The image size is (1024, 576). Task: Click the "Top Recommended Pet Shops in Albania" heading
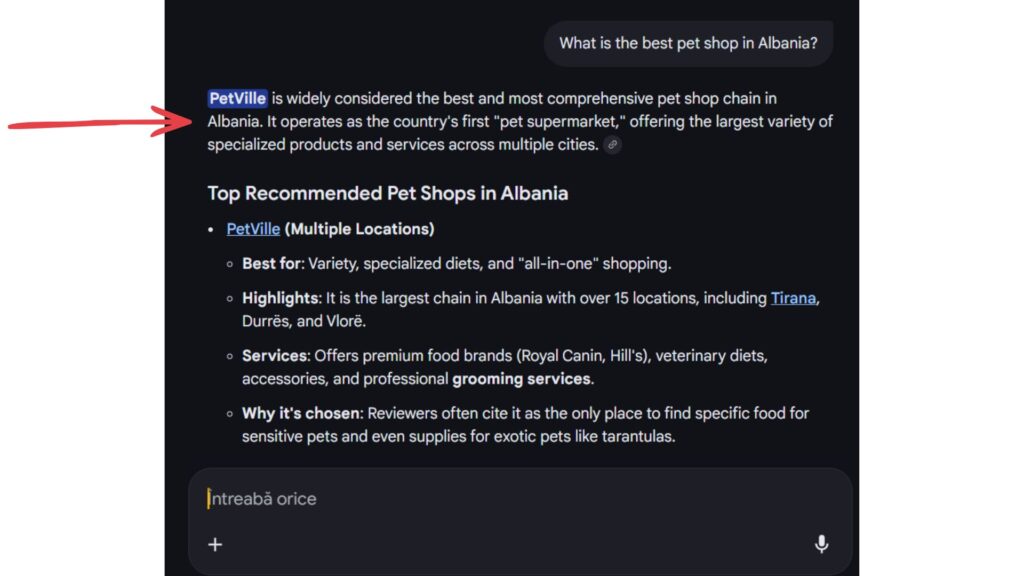[x=387, y=193]
